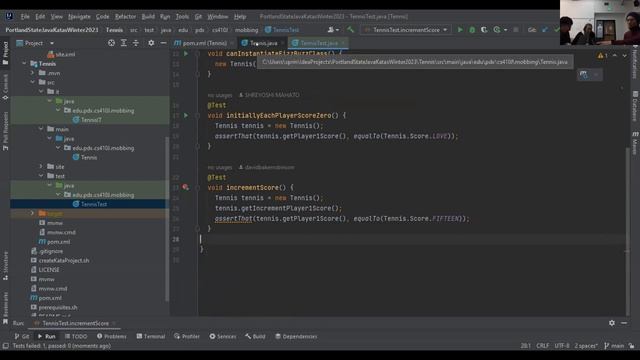Screen dimensions: 640x360
Task: Hide the Run panel with minus icon
Action: click(x=624, y=323)
